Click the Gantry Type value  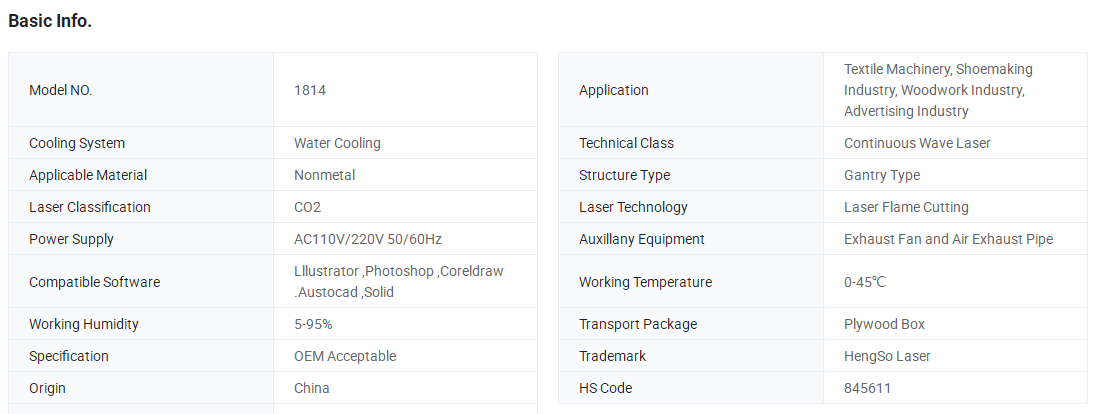pos(882,175)
